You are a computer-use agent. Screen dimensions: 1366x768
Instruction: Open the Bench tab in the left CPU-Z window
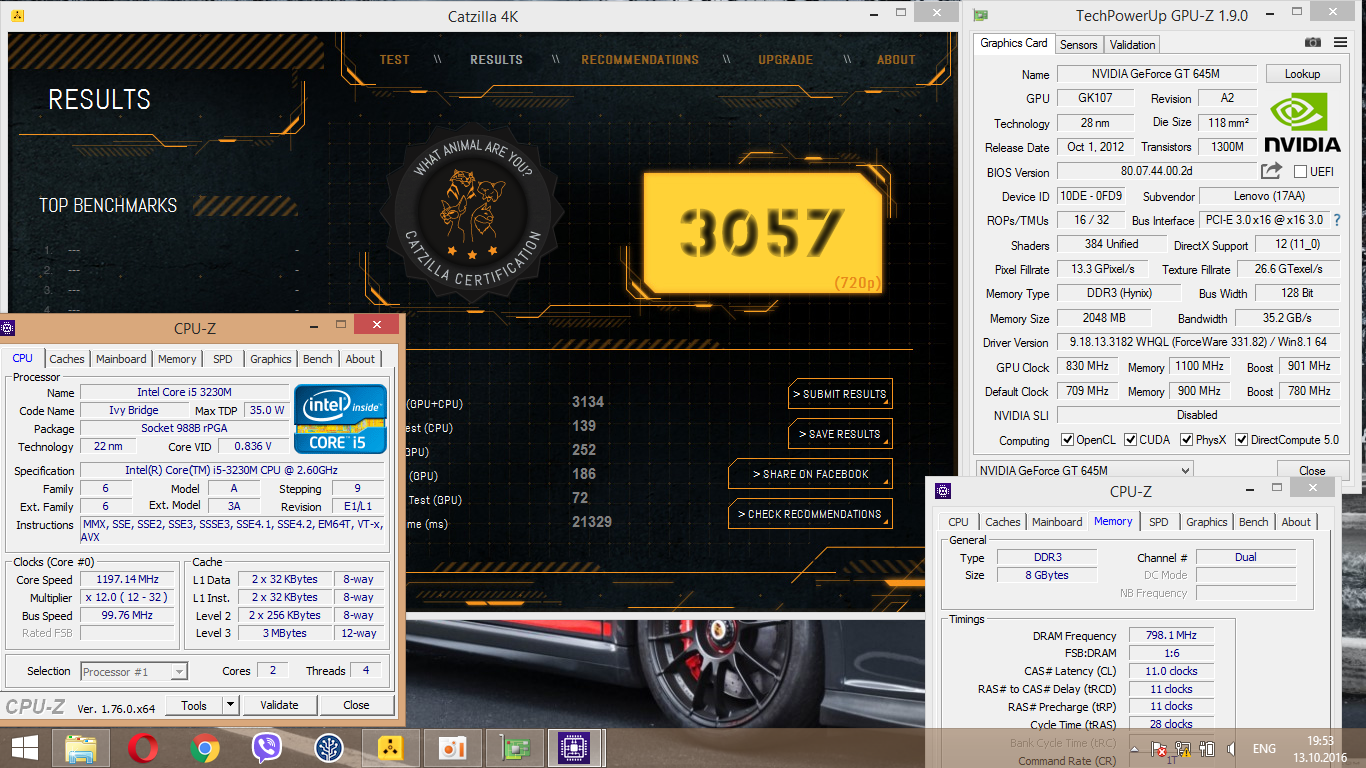[x=318, y=359]
